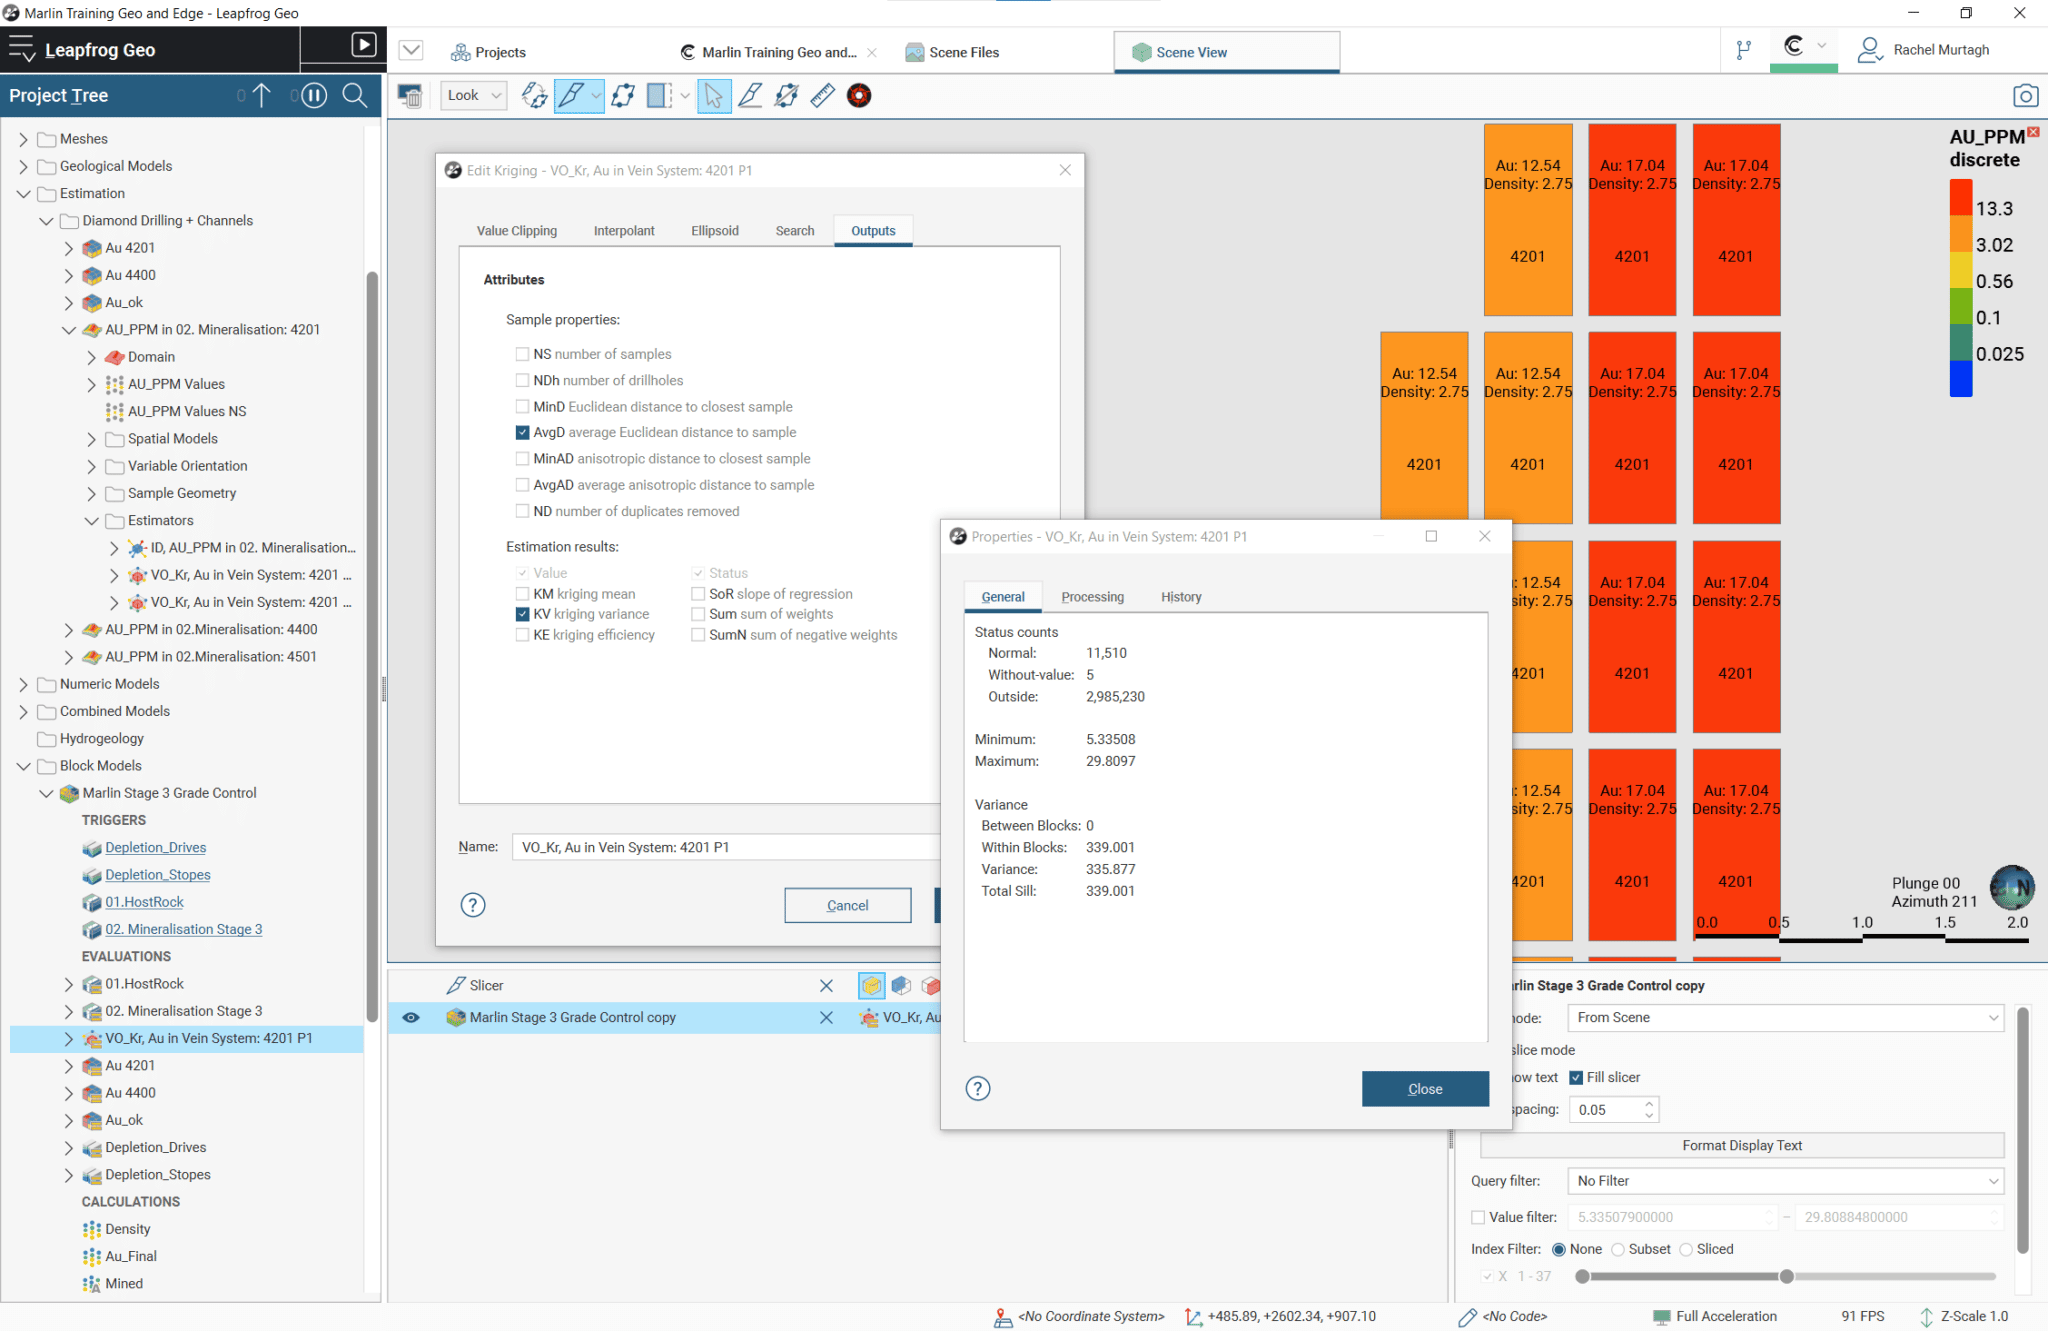2048x1331 pixels.
Task: Remove Marlin Stage 3 Grade Control copy from scene
Action: click(x=826, y=1018)
